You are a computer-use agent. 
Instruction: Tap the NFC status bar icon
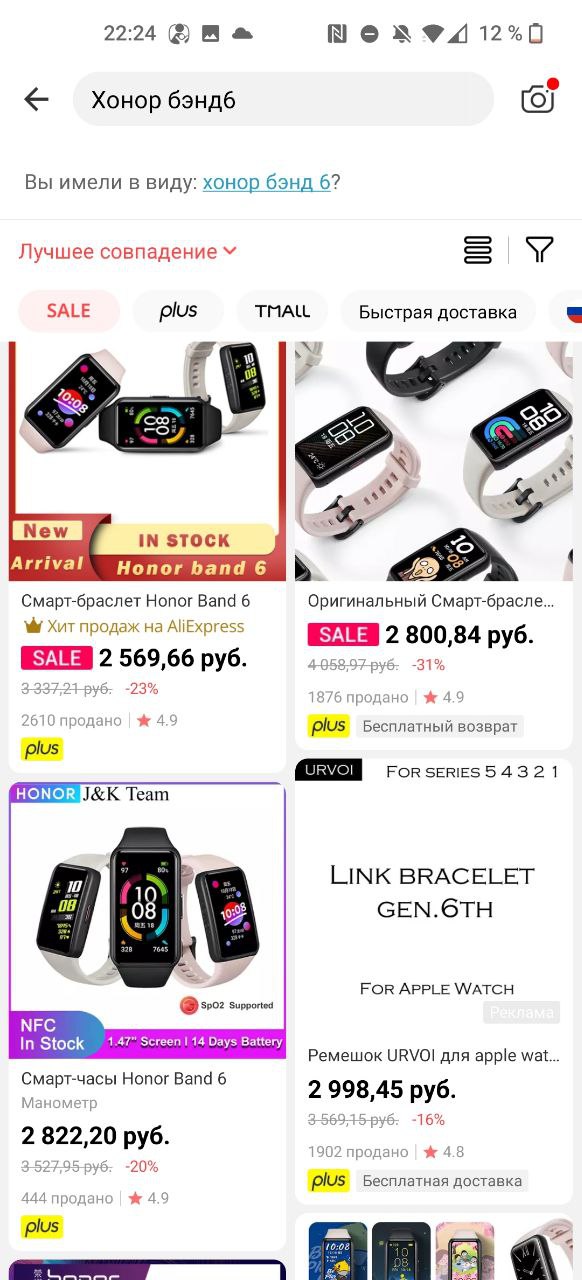(x=337, y=34)
